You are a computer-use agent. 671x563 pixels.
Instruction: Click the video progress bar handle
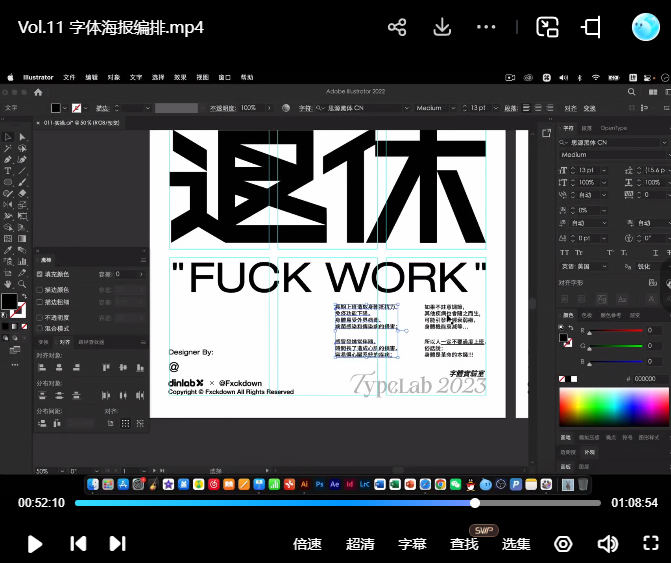(475, 503)
